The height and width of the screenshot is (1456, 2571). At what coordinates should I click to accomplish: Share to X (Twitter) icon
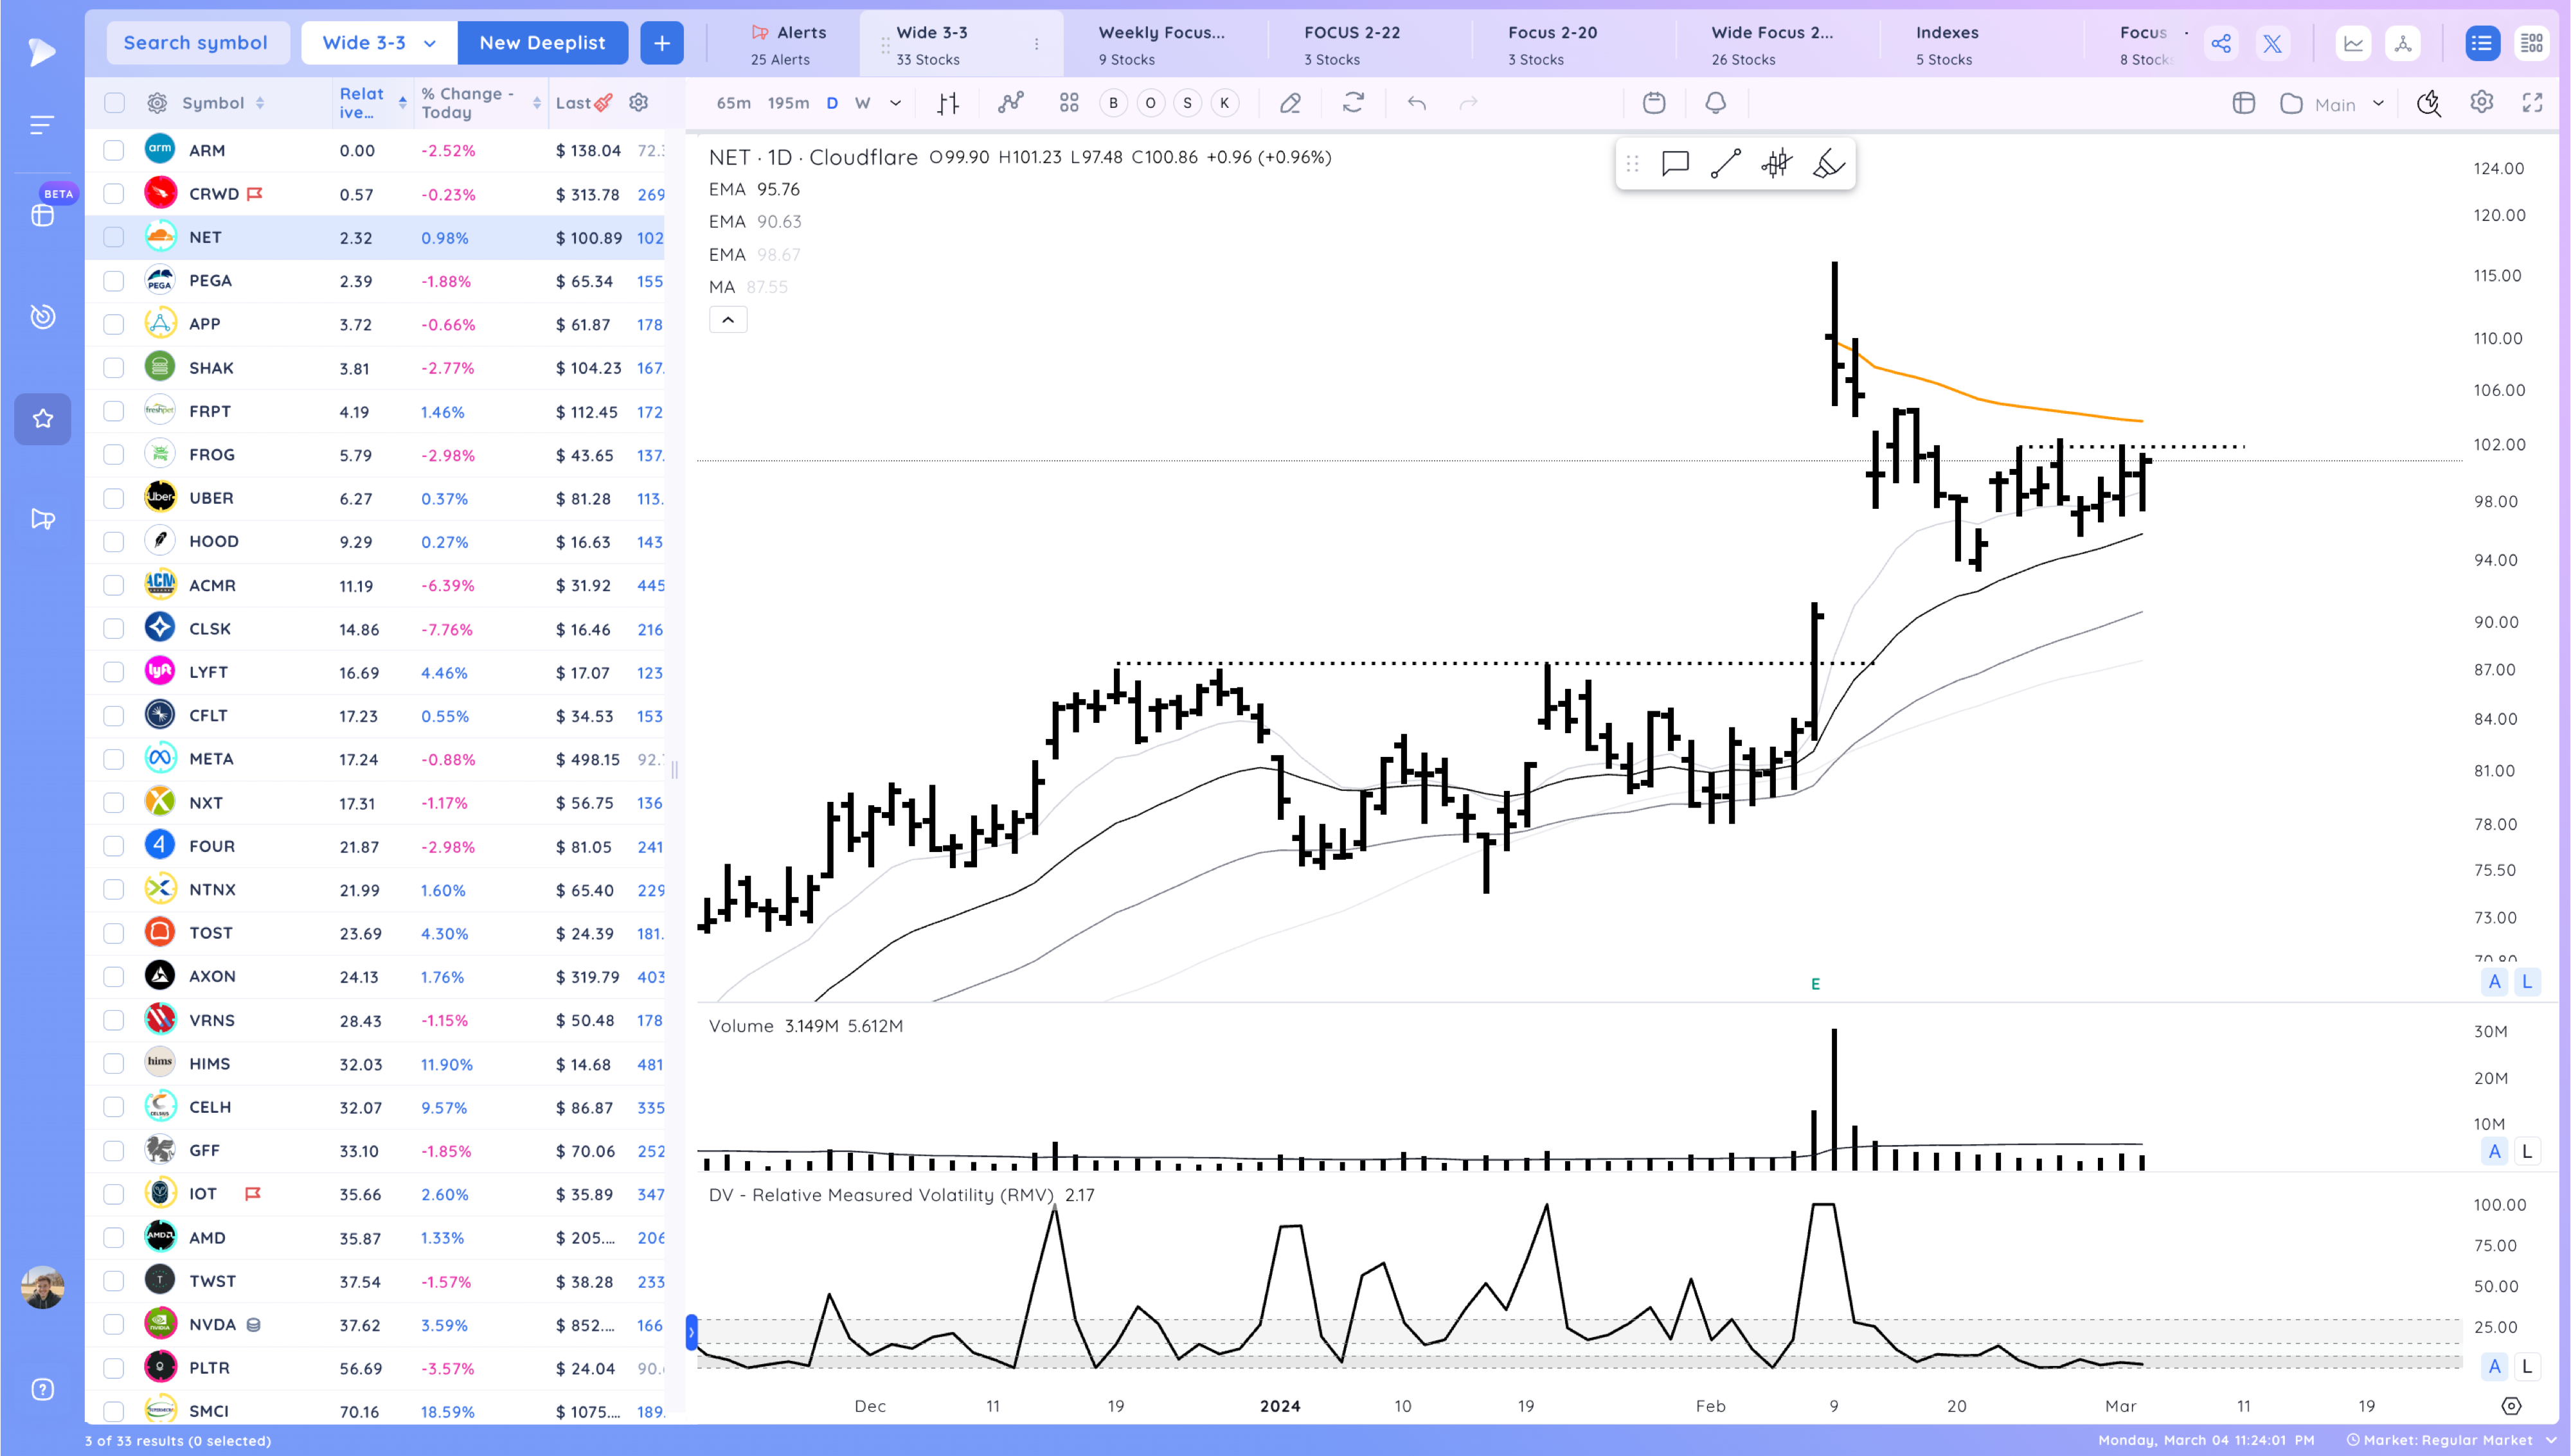[2273, 43]
